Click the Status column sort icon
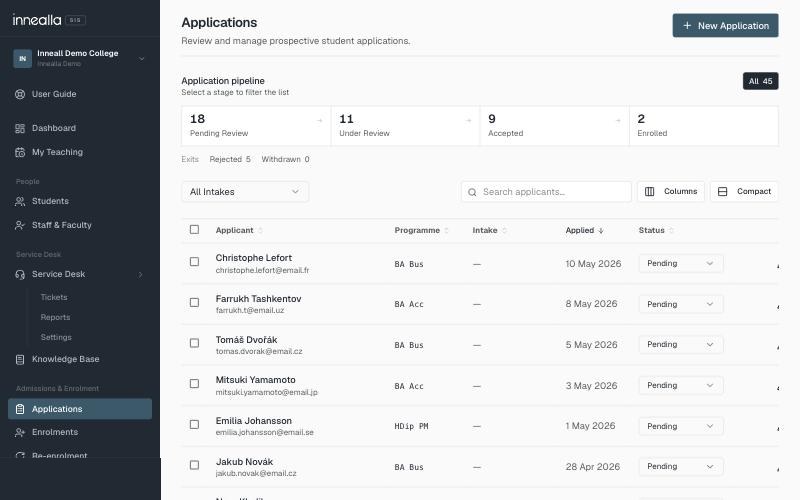Viewport: 800px width, 500px height. tap(671, 231)
